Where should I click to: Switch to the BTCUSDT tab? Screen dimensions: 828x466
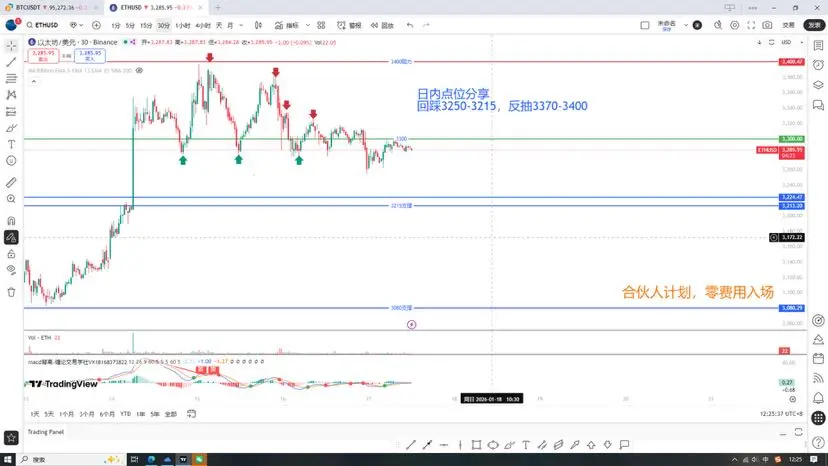click(x=52, y=7)
